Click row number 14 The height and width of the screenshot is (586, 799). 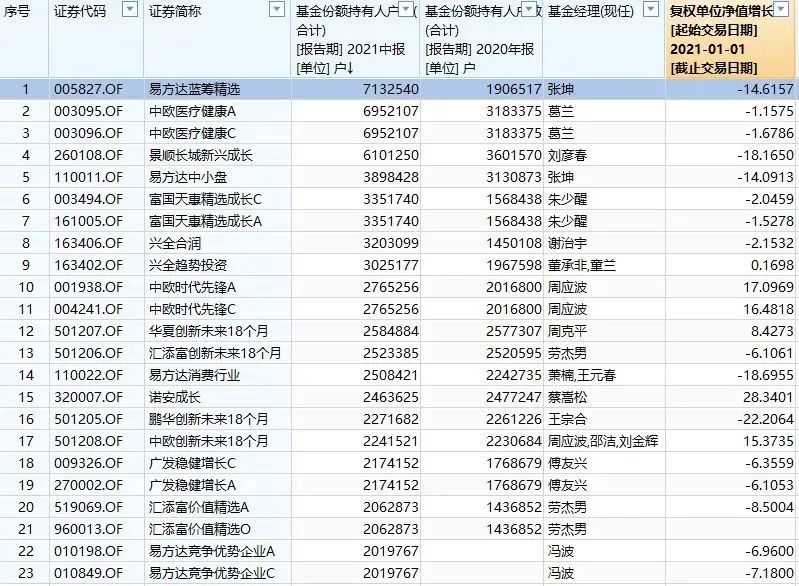click(25, 375)
